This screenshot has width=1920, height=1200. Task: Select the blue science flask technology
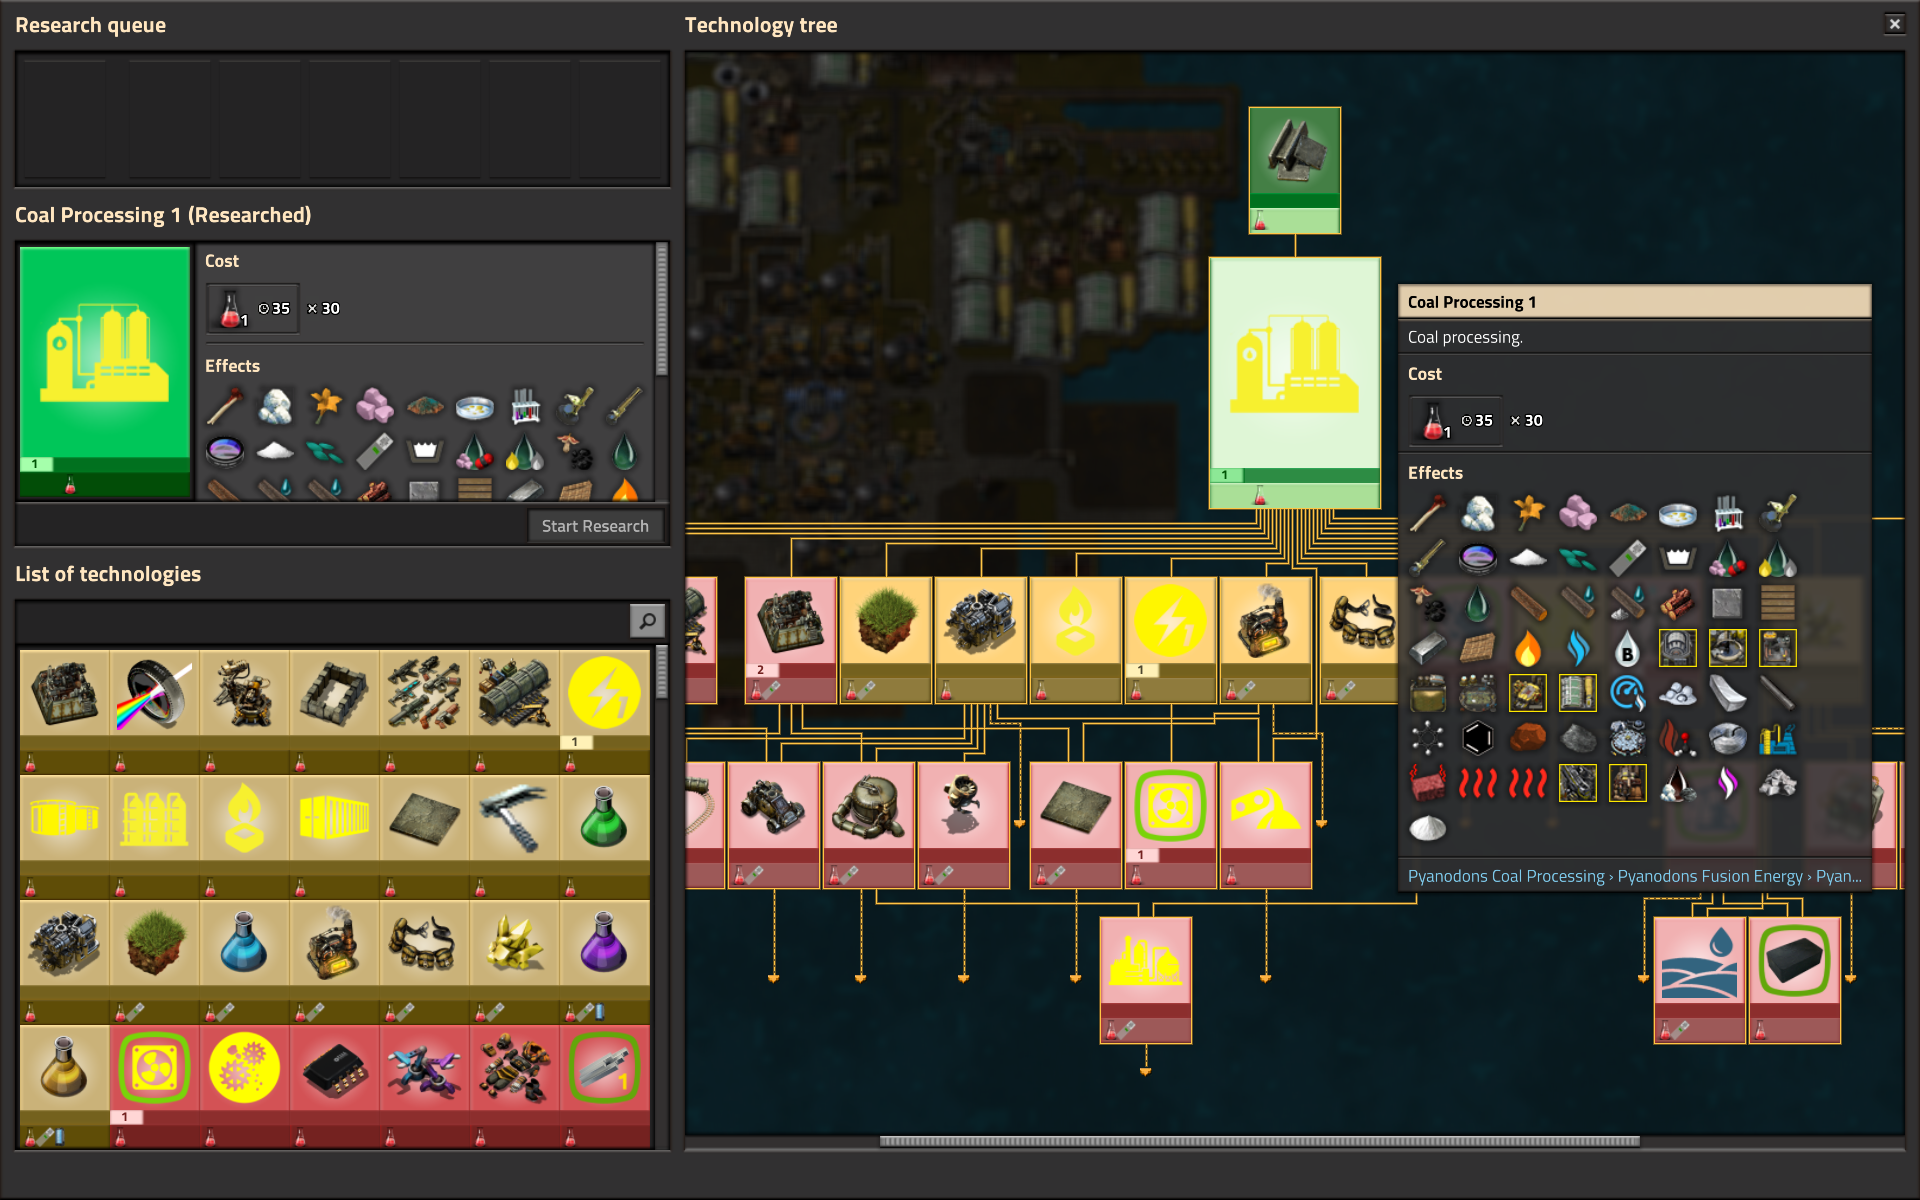tap(244, 944)
